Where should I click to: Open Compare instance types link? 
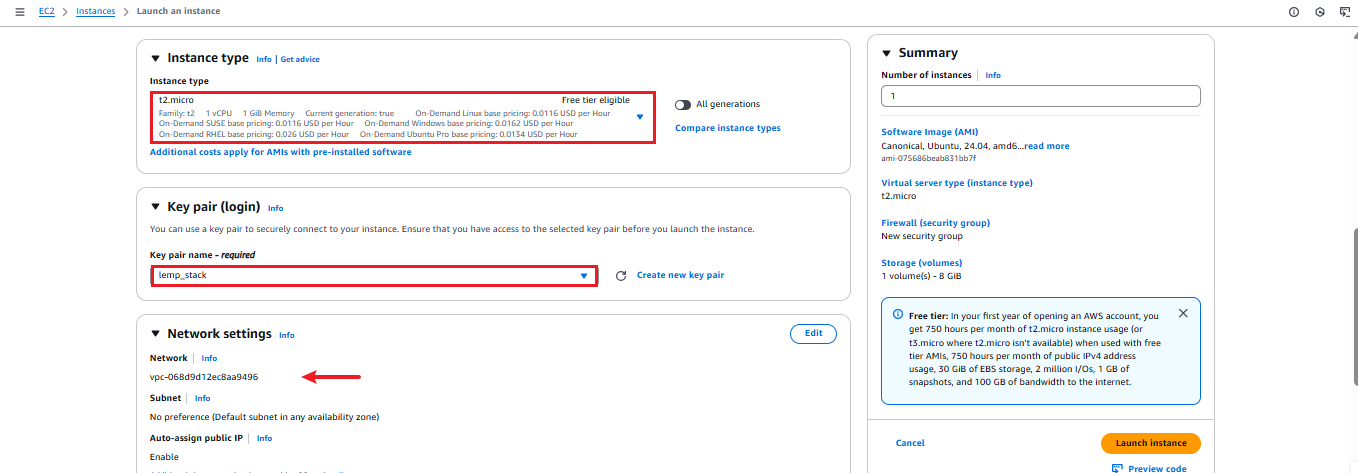(x=728, y=128)
